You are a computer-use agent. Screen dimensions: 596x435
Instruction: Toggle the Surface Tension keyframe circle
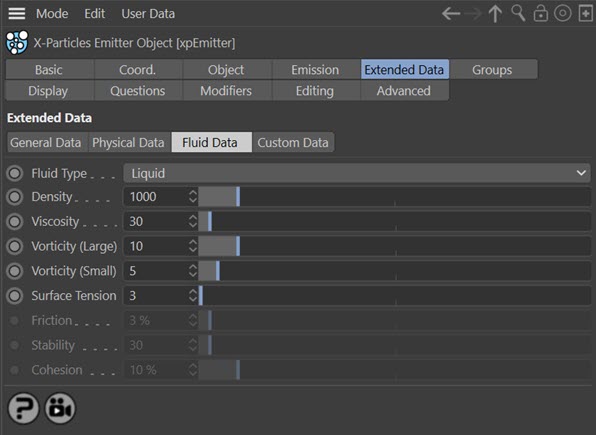pyautogui.click(x=15, y=296)
